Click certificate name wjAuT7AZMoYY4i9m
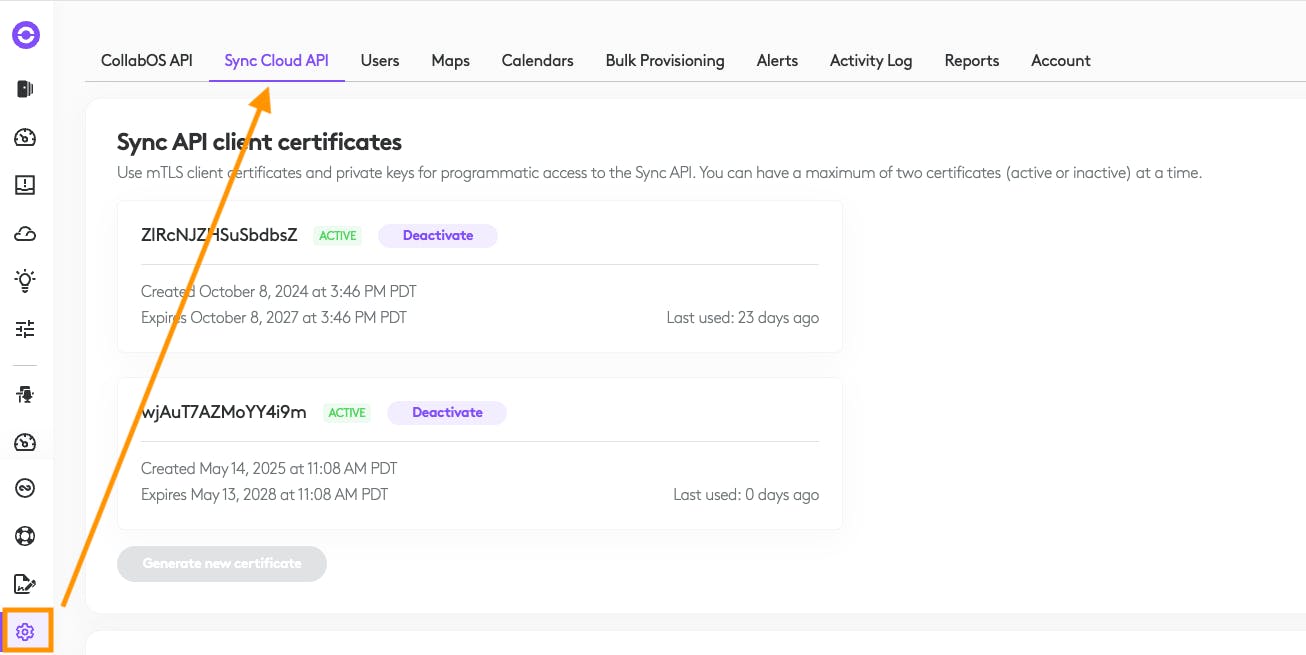 coord(224,411)
